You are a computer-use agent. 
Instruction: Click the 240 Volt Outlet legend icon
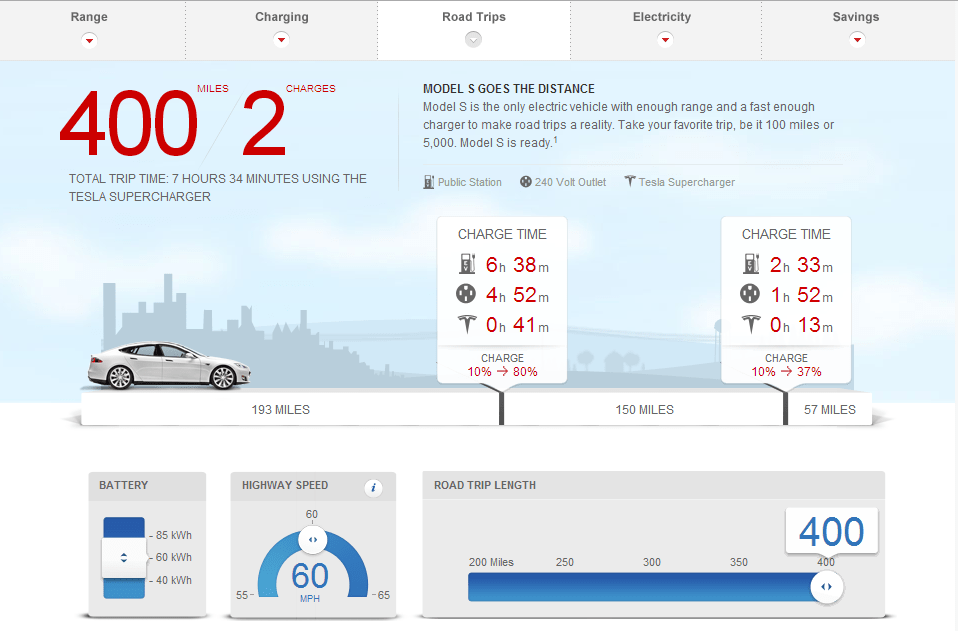pyautogui.click(x=525, y=181)
